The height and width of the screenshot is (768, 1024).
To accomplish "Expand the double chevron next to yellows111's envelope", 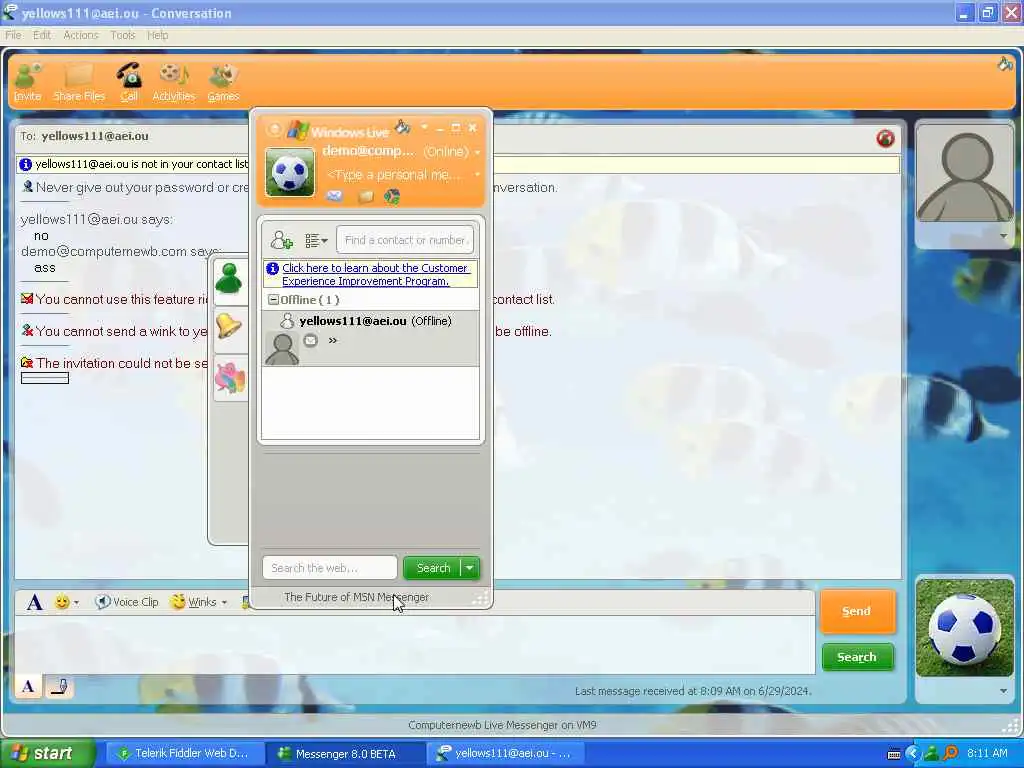I will 332,340.
